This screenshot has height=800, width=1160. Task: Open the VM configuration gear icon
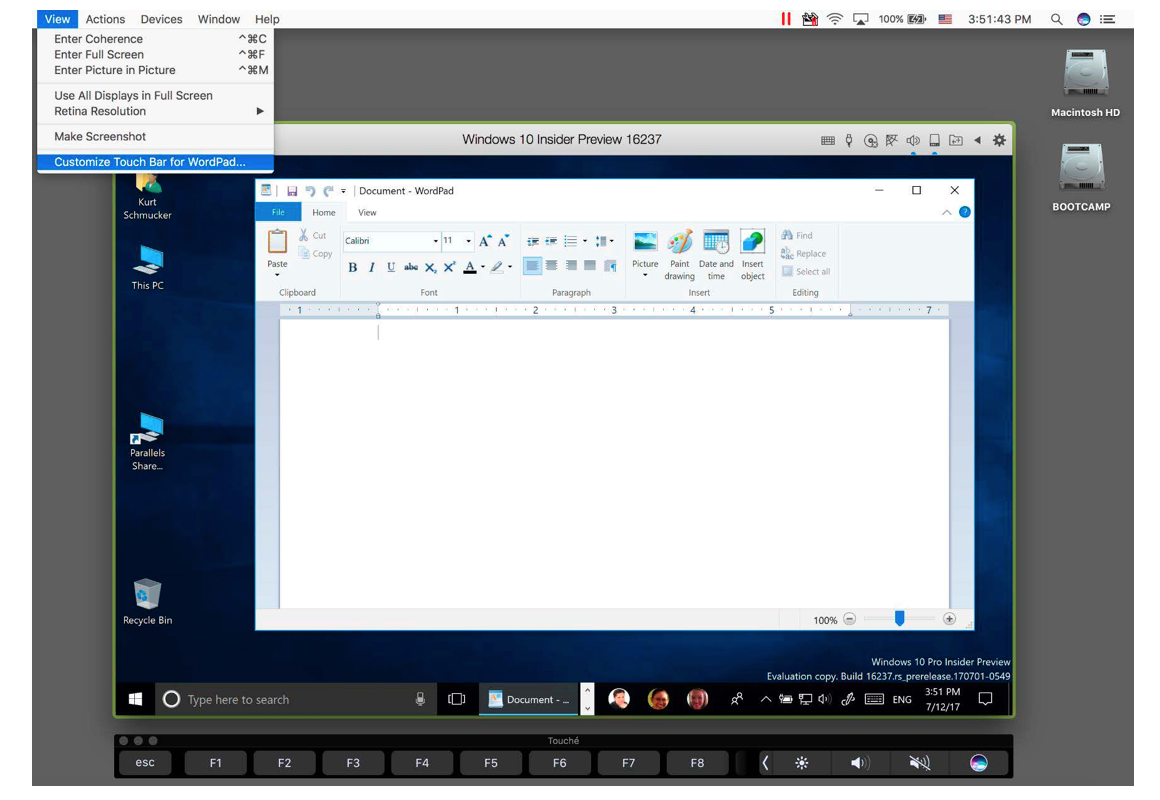999,140
